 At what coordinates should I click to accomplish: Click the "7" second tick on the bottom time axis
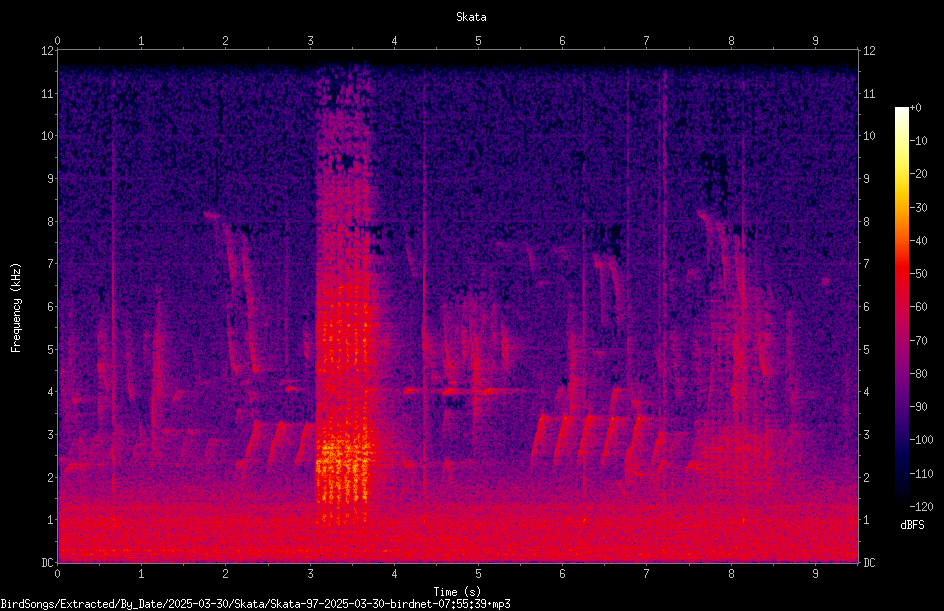coord(647,574)
